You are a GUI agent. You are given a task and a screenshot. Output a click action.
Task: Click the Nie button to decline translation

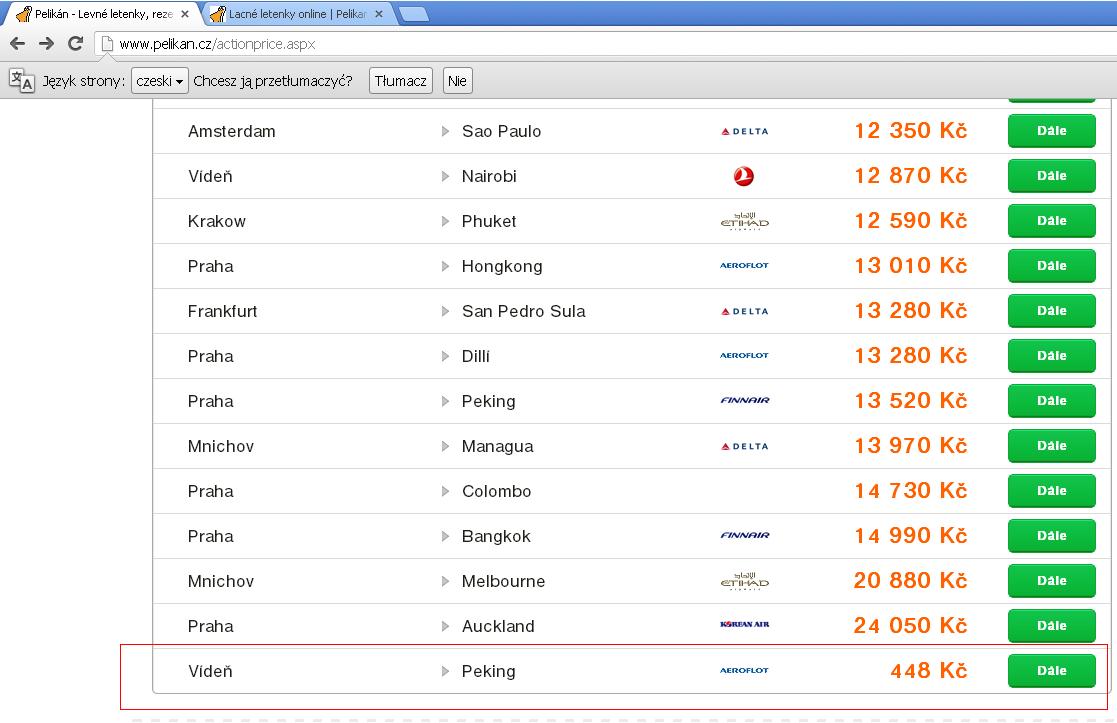[457, 80]
